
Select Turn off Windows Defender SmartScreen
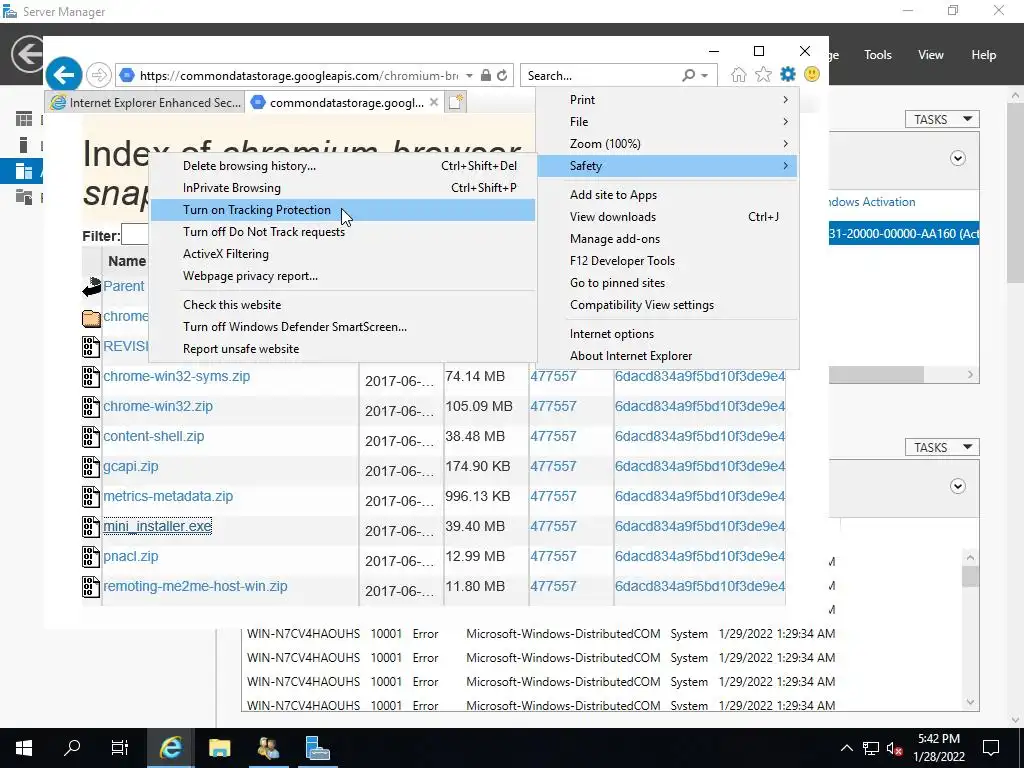(x=342, y=327)
